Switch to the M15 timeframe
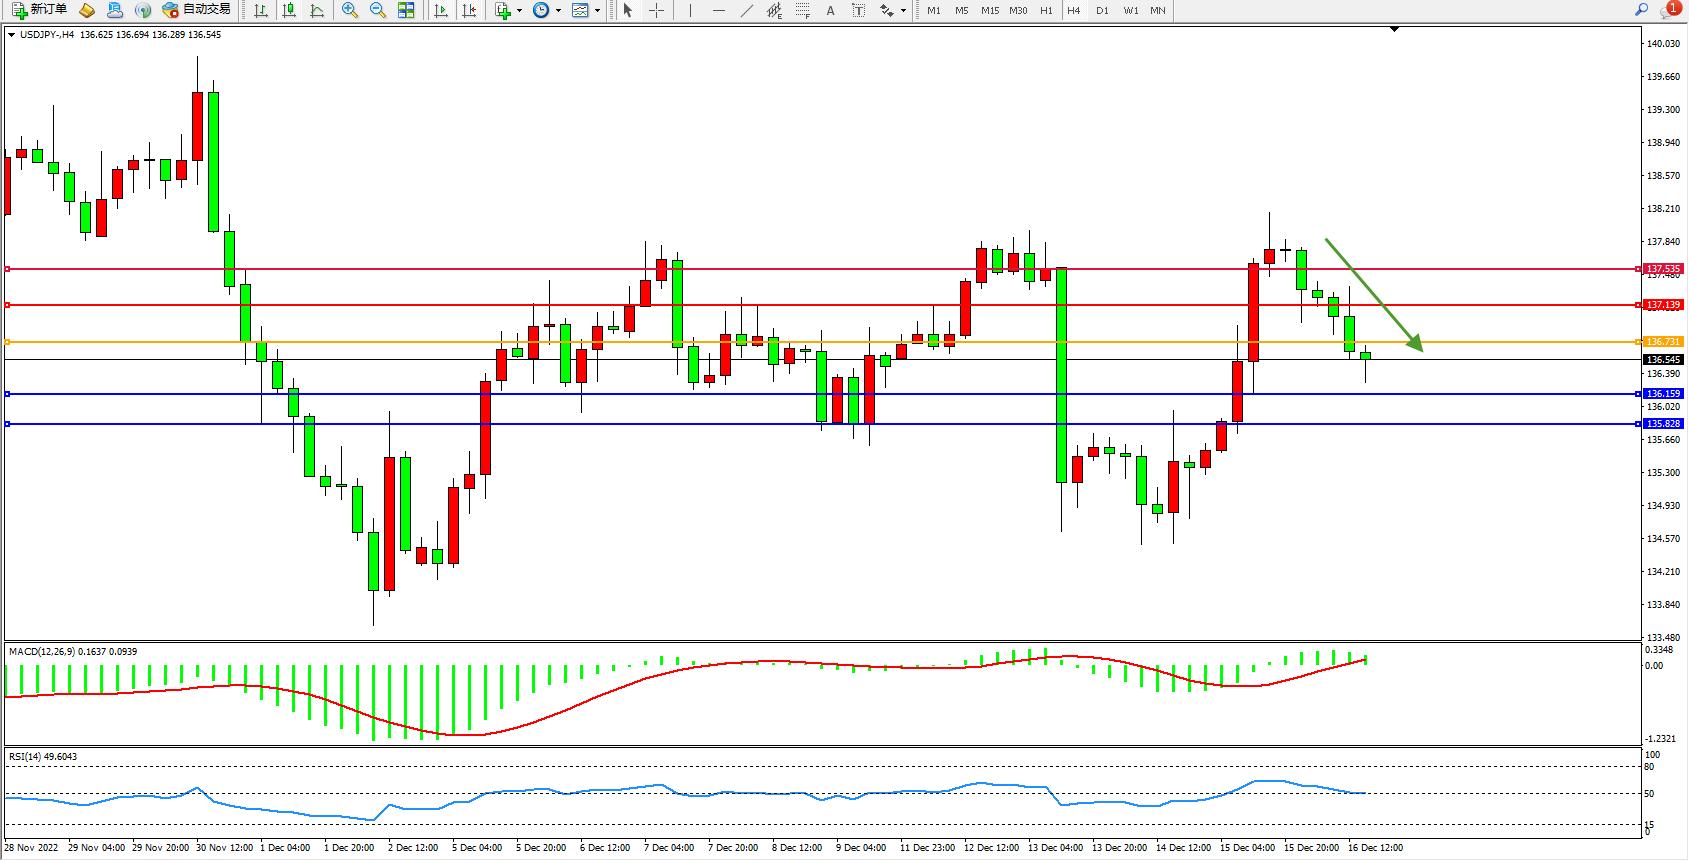 (990, 10)
